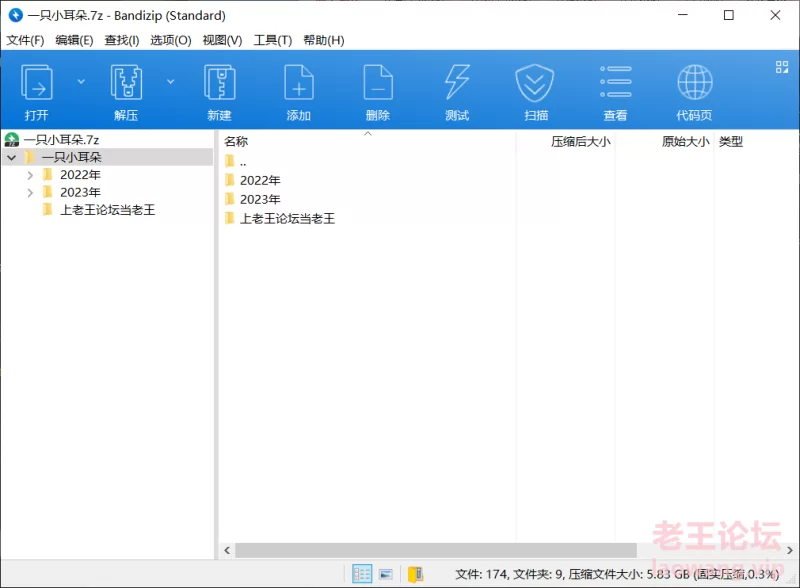
Task: Open the 工具(T) menu
Action: point(273,40)
